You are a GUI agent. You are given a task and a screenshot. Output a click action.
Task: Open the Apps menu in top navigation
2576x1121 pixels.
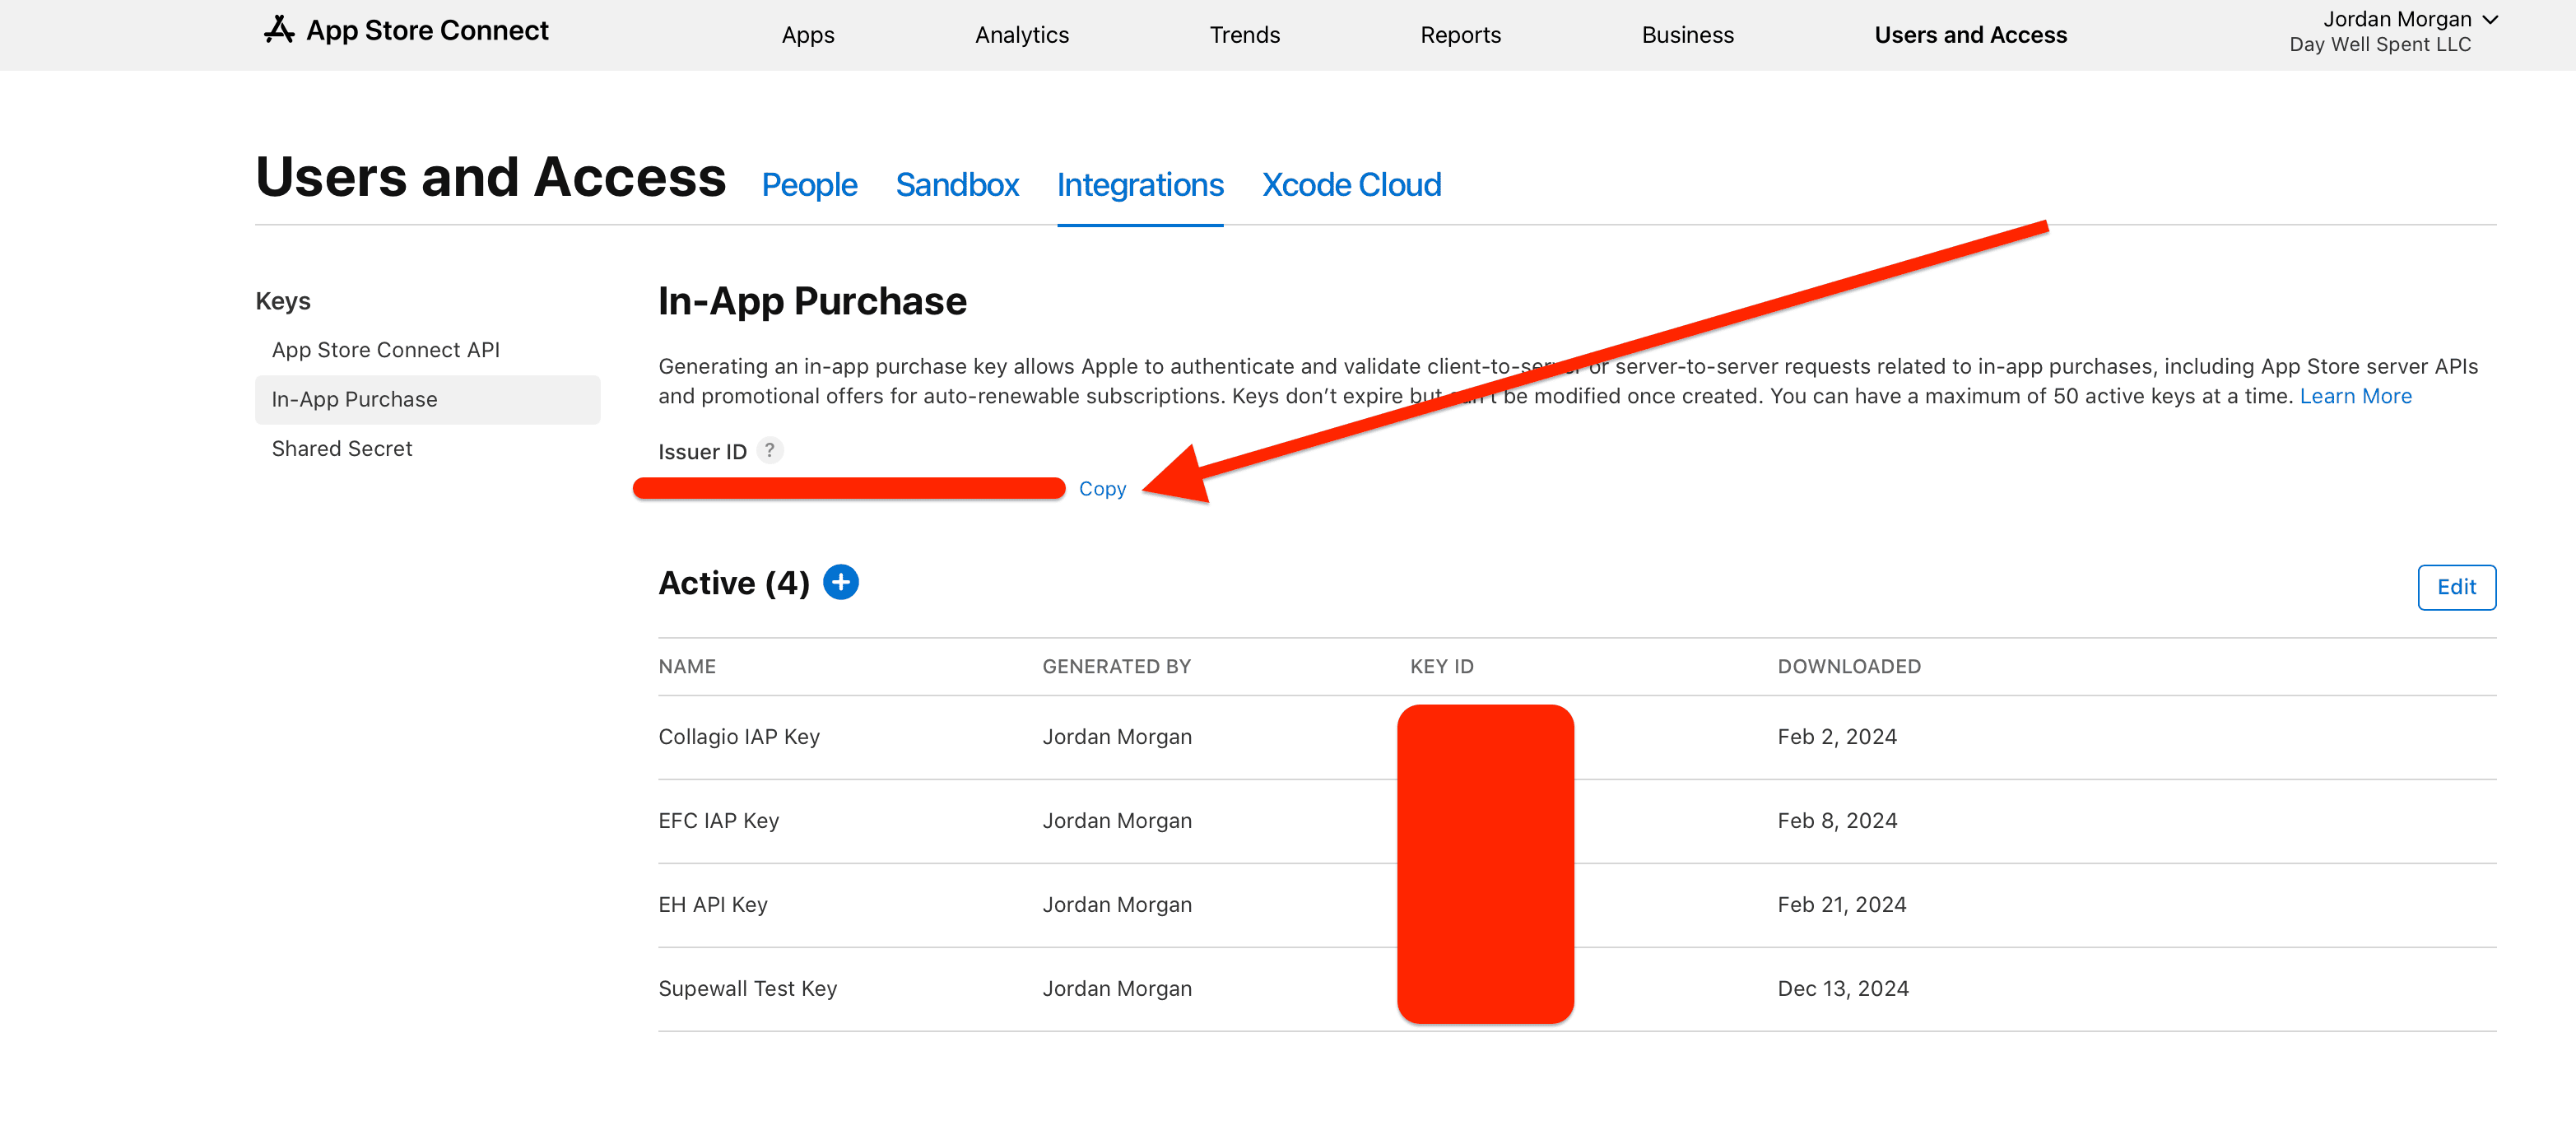click(x=807, y=35)
